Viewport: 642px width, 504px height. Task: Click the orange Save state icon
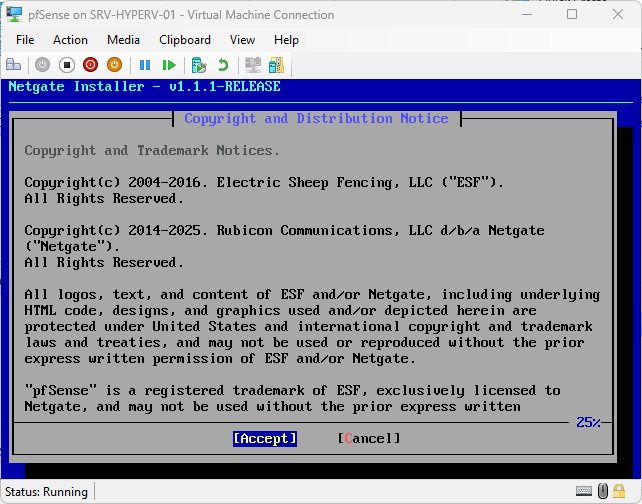click(x=114, y=65)
